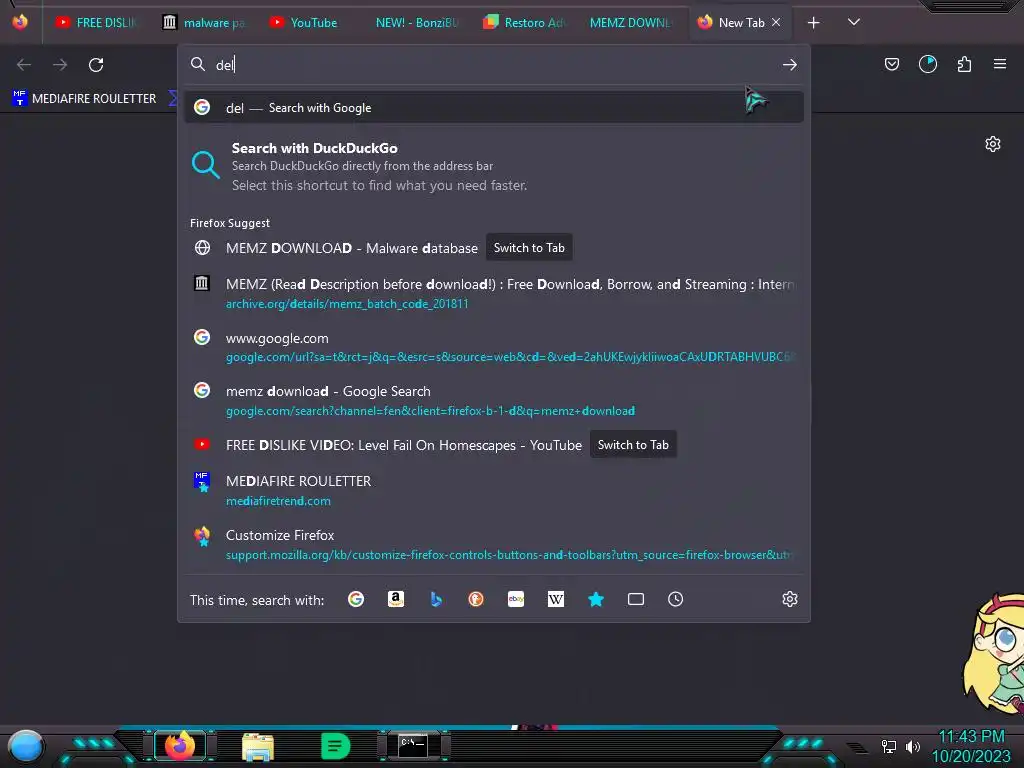The image size is (1024, 768).
Task: Close the New Tab tab
Action: pos(776,22)
